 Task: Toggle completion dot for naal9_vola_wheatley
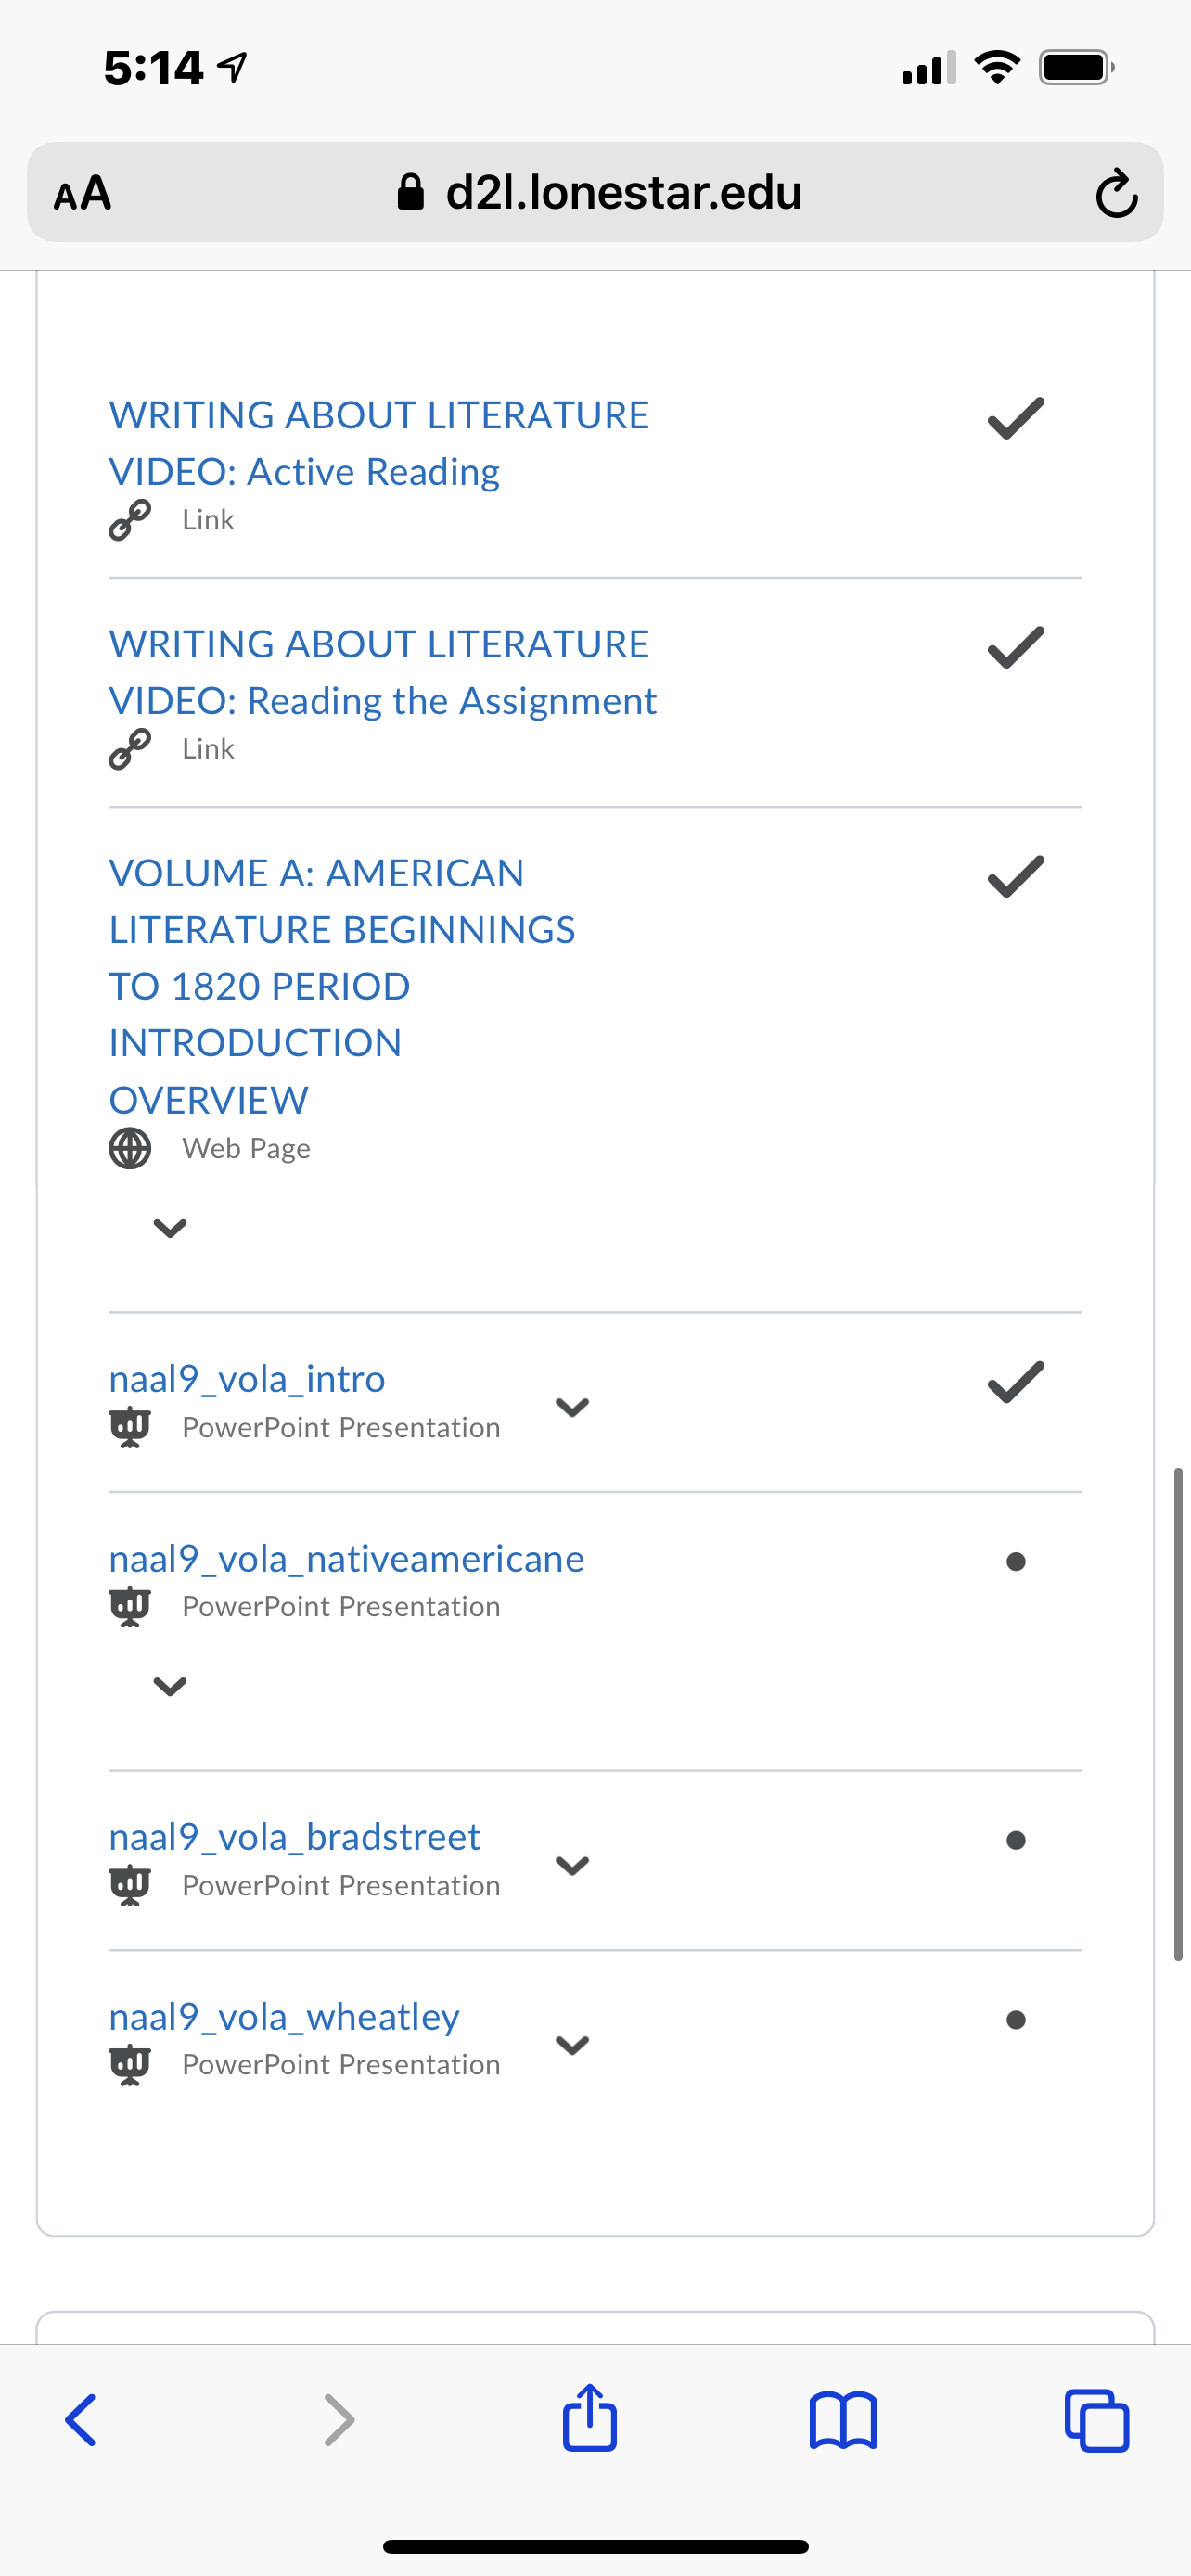click(x=1015, y=2019)
